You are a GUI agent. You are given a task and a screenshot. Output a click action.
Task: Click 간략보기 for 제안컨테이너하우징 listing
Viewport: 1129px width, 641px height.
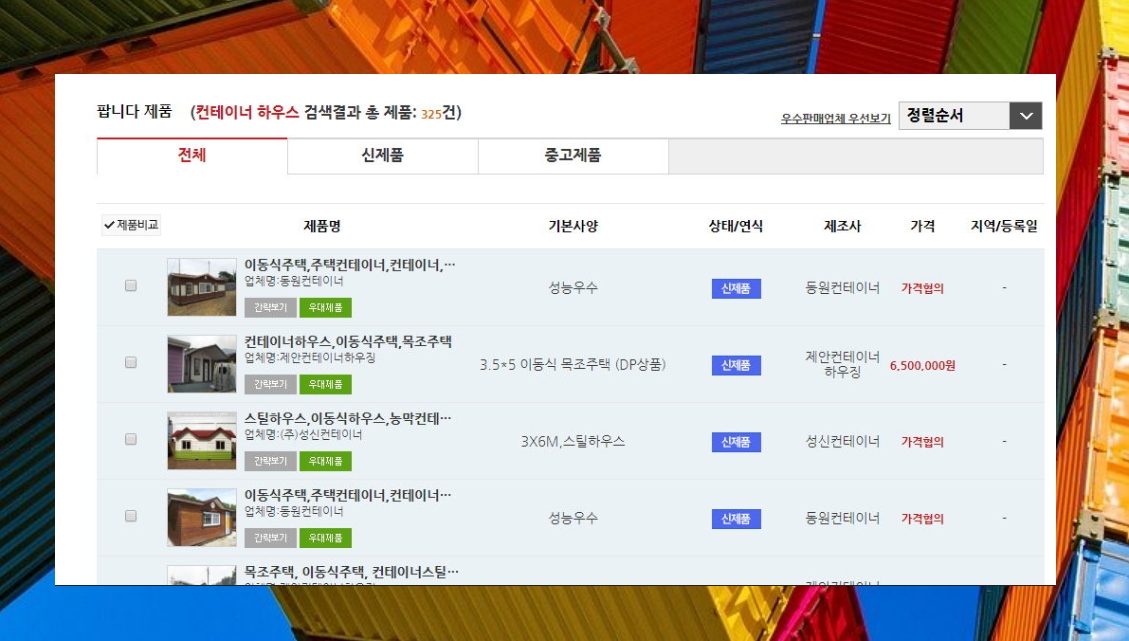pyautogui.click(x=270, y=385)
